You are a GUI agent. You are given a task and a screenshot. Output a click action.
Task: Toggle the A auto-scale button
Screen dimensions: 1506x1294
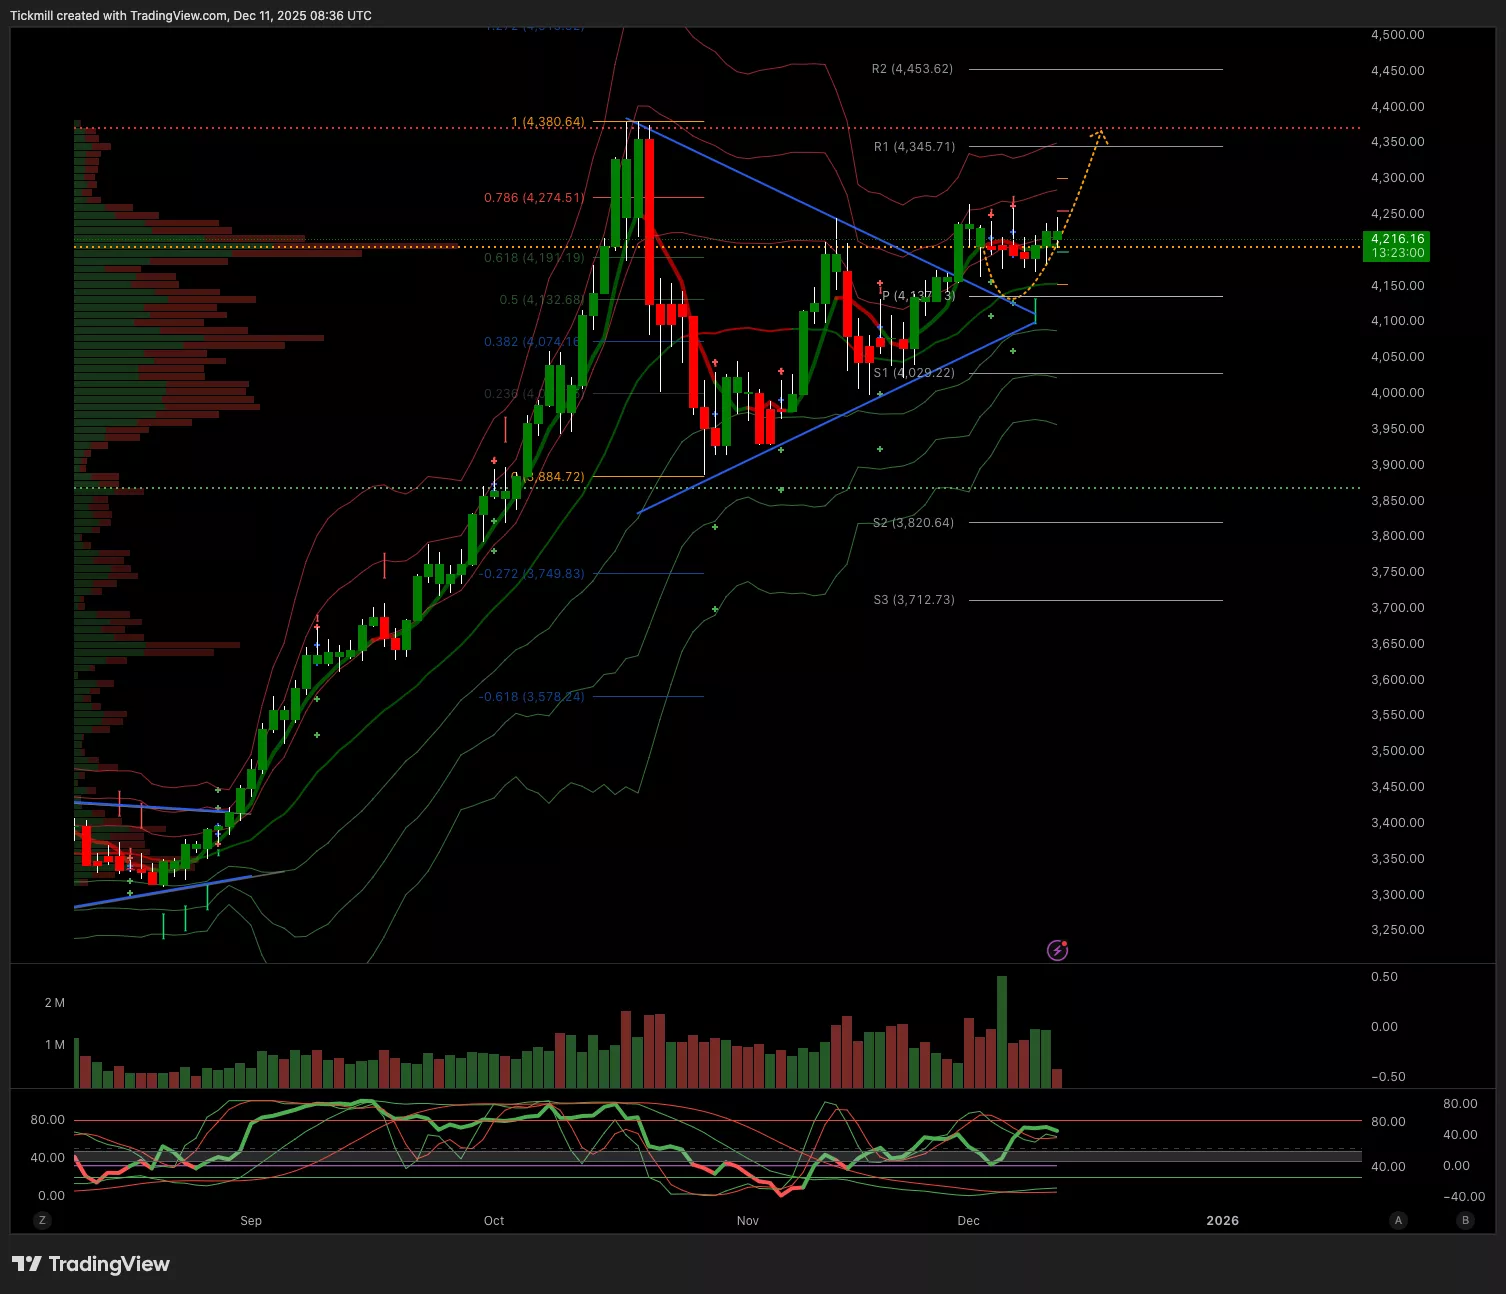point(1398,1220)
